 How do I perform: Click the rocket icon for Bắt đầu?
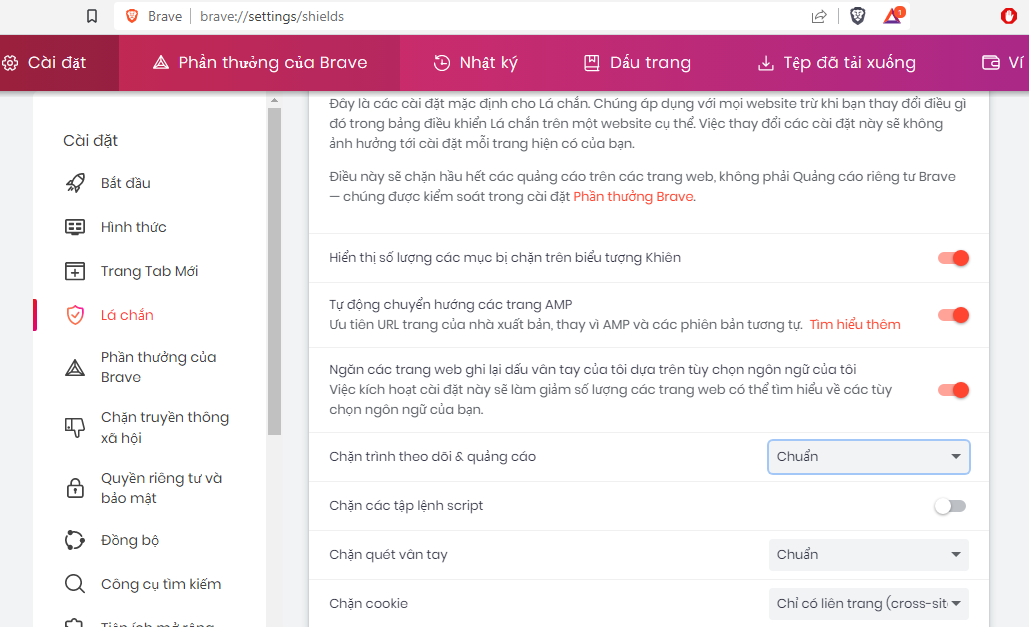[x=75, y=183]
